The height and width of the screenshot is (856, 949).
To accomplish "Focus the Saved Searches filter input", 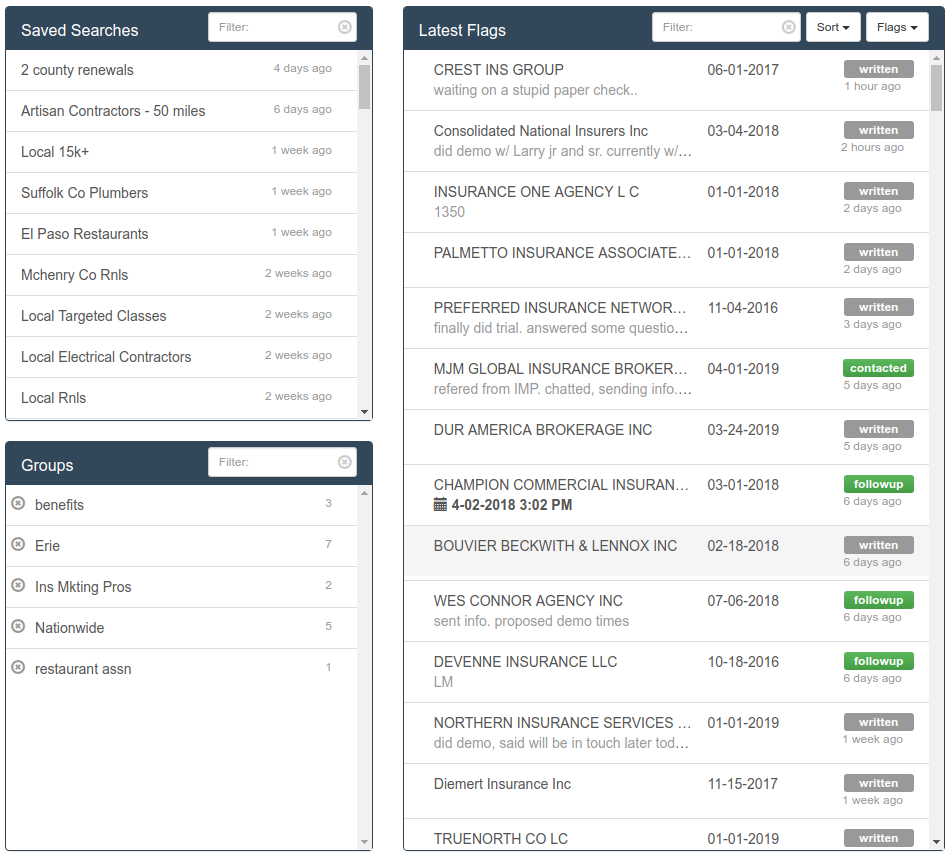I will [282, 27].
